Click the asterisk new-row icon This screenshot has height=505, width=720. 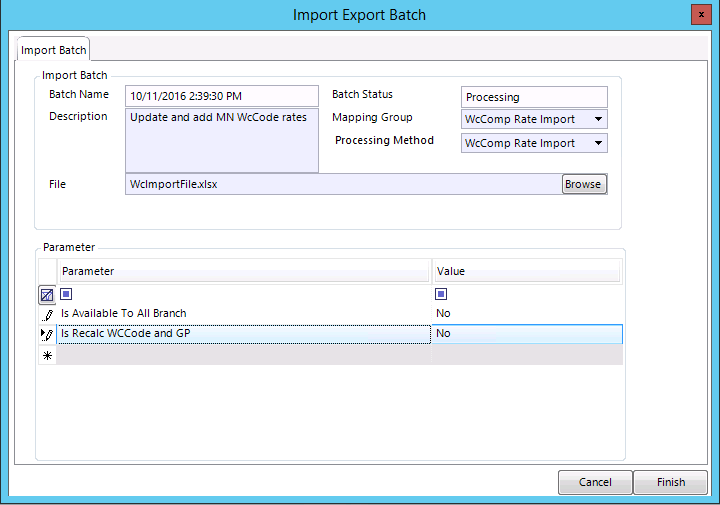[47, 355]
